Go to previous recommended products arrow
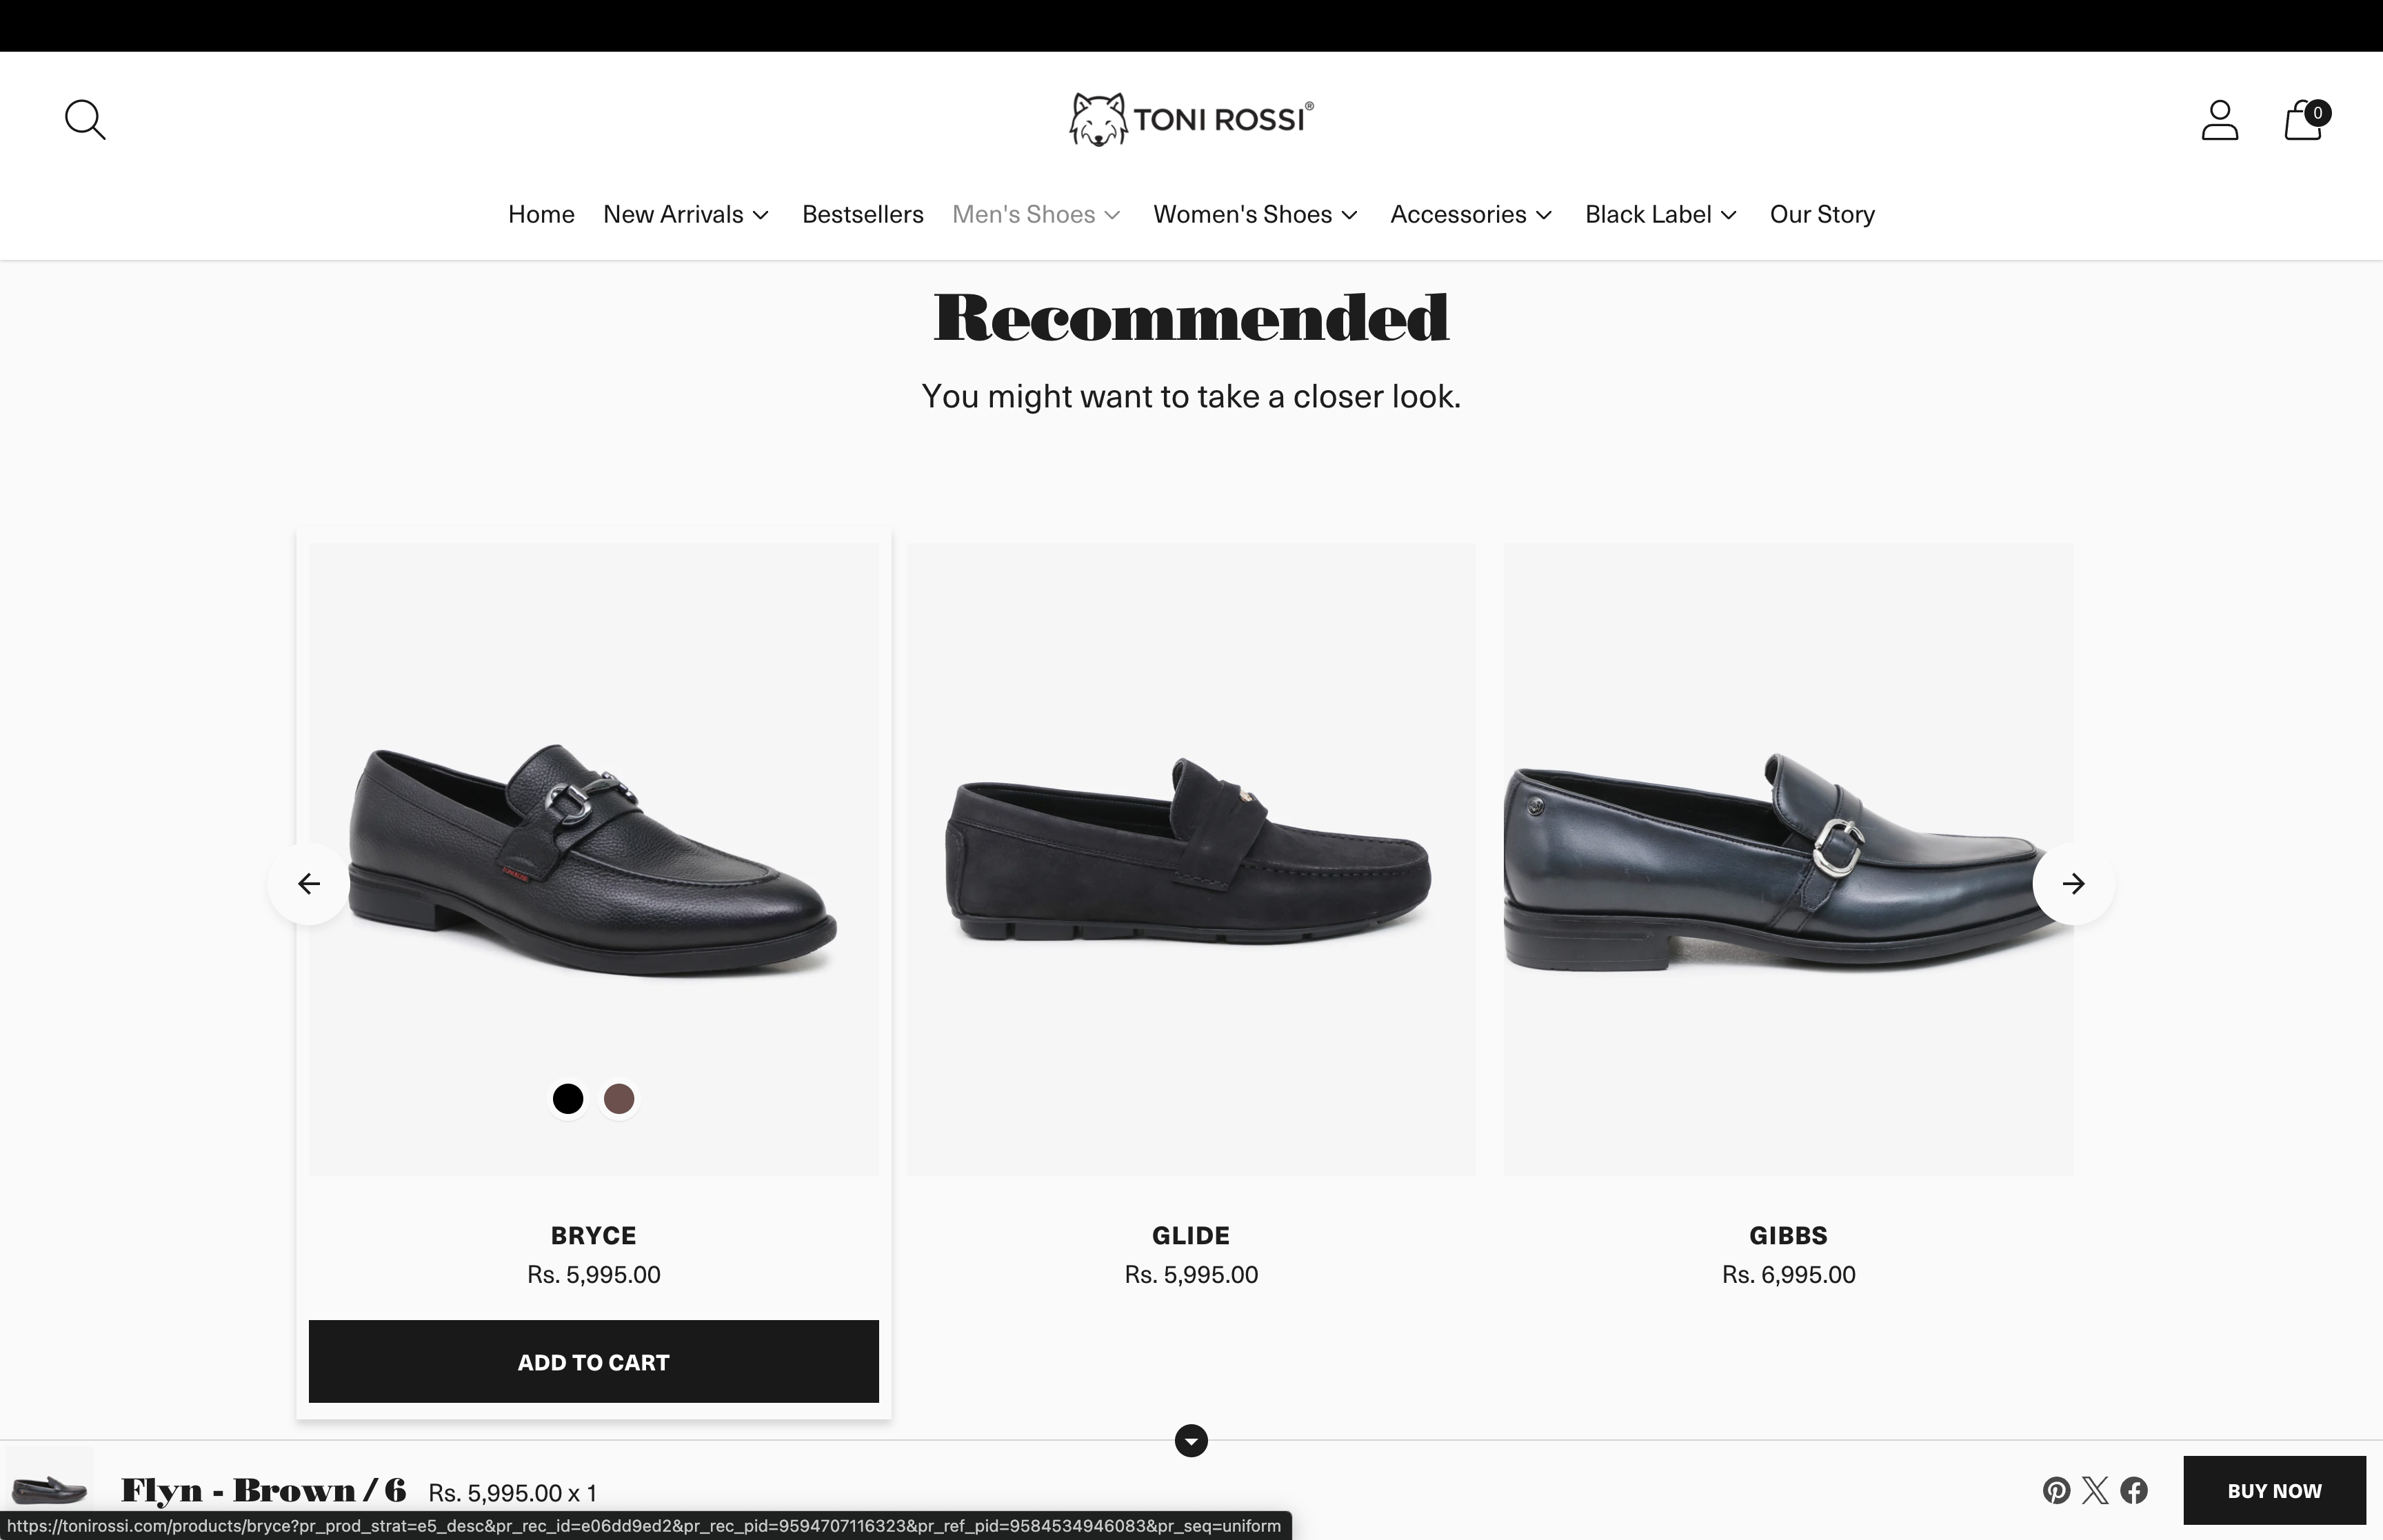The image size is (2383, 1540). click(309, 884)
